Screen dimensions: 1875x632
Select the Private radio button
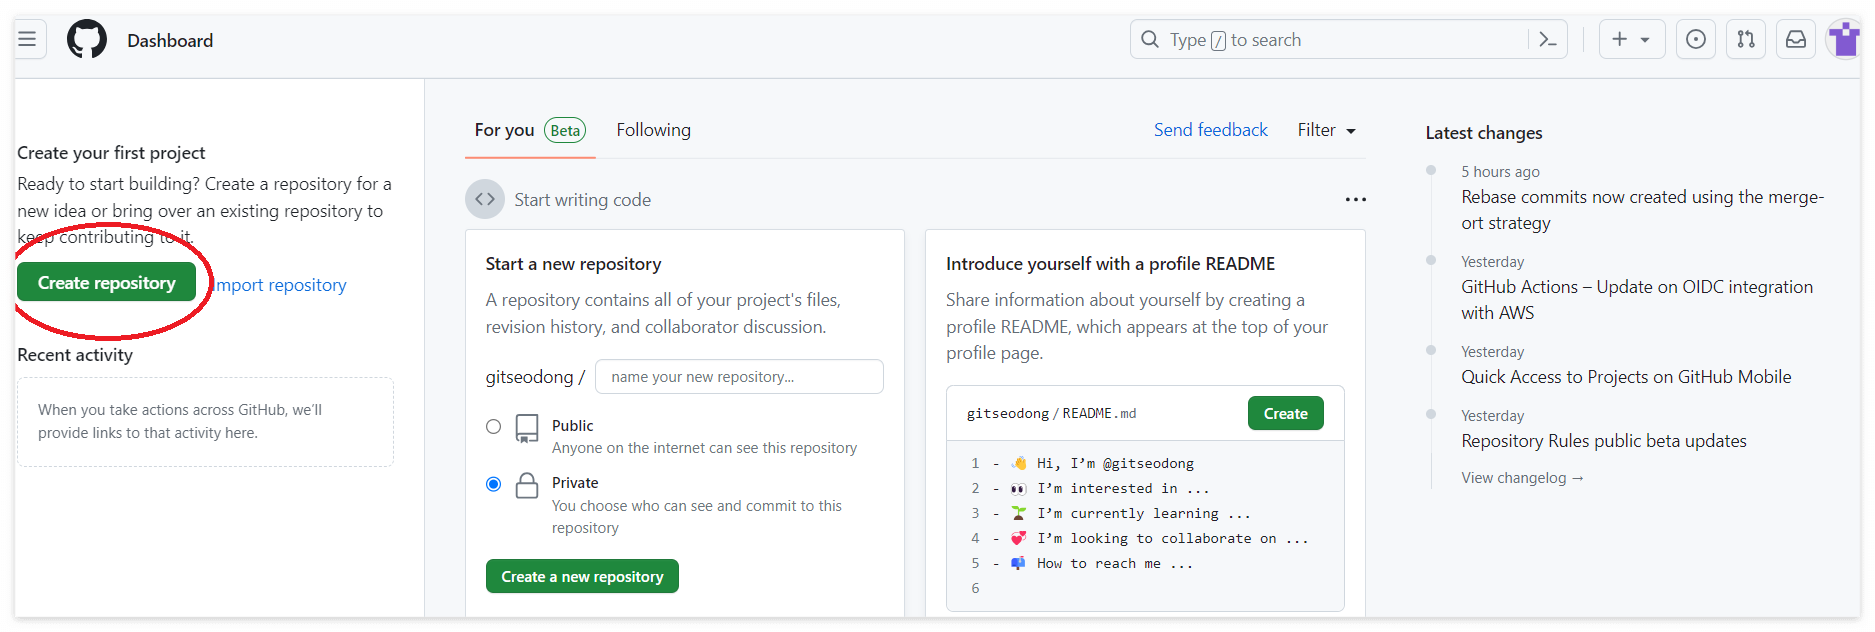pos(493,484)
